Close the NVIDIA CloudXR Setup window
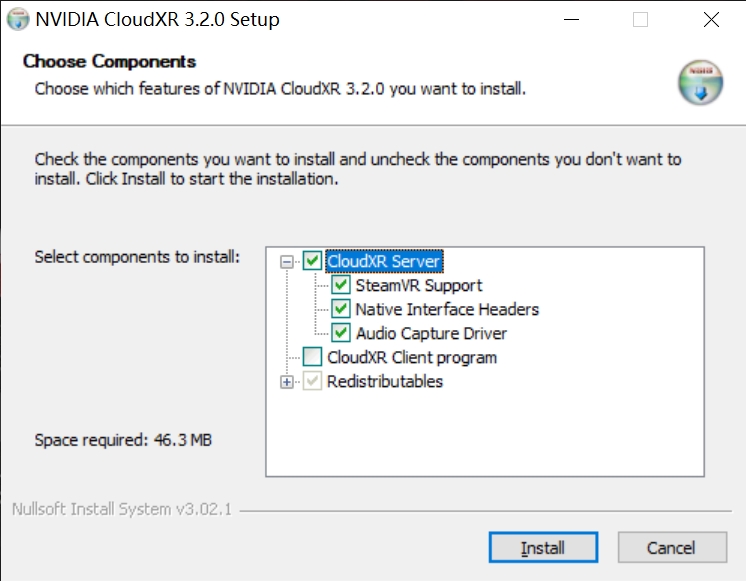This screenshot has width=746, height=581. pos(711,20)
